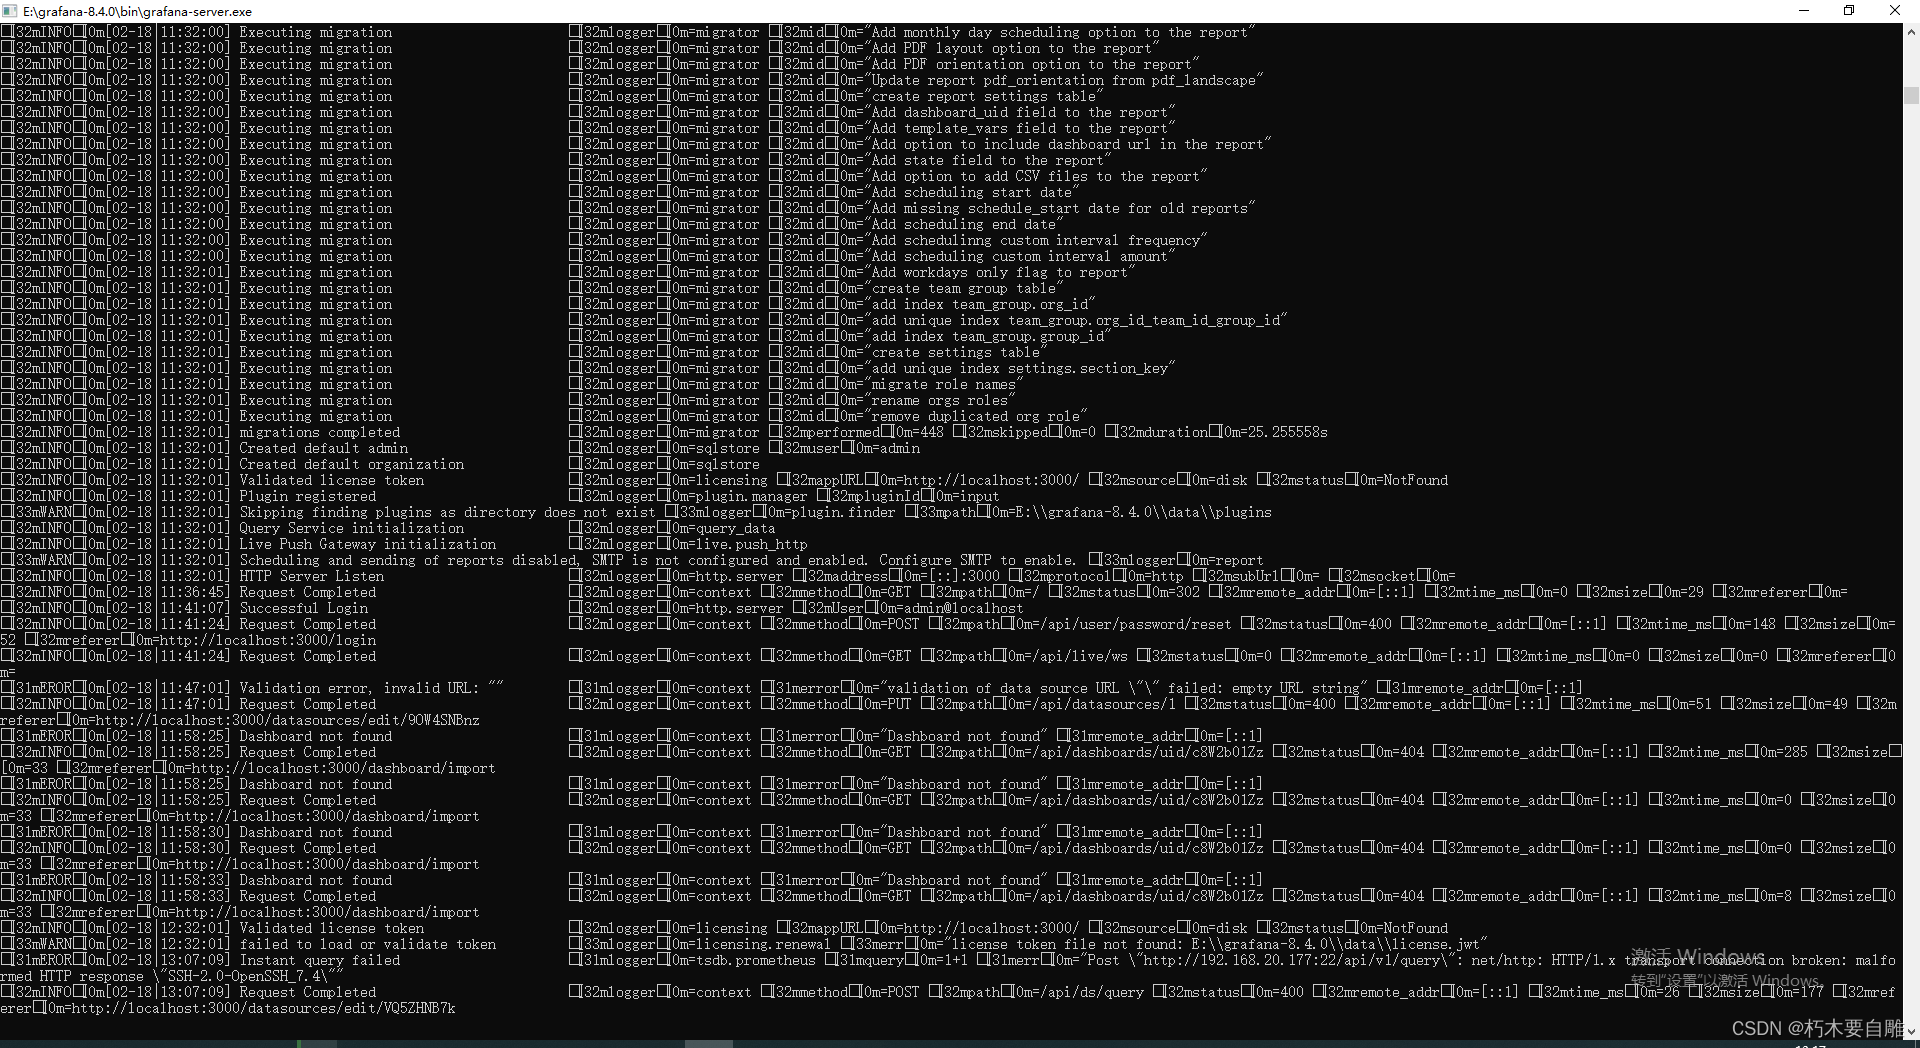Click 'add unique index settings.section_key' entry
This screenshot has width=1920, height=1048.
tap(1020, 368)
